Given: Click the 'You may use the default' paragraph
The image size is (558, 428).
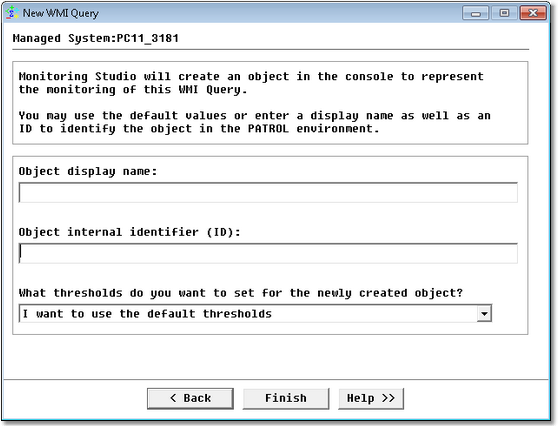Looking at the screenshot, I should point(254,122).
